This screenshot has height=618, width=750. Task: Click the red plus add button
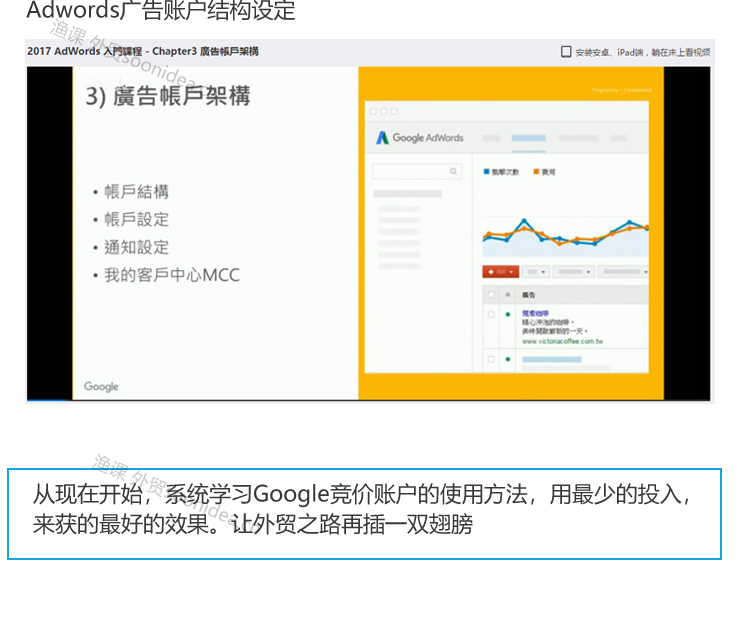(500, 272)
